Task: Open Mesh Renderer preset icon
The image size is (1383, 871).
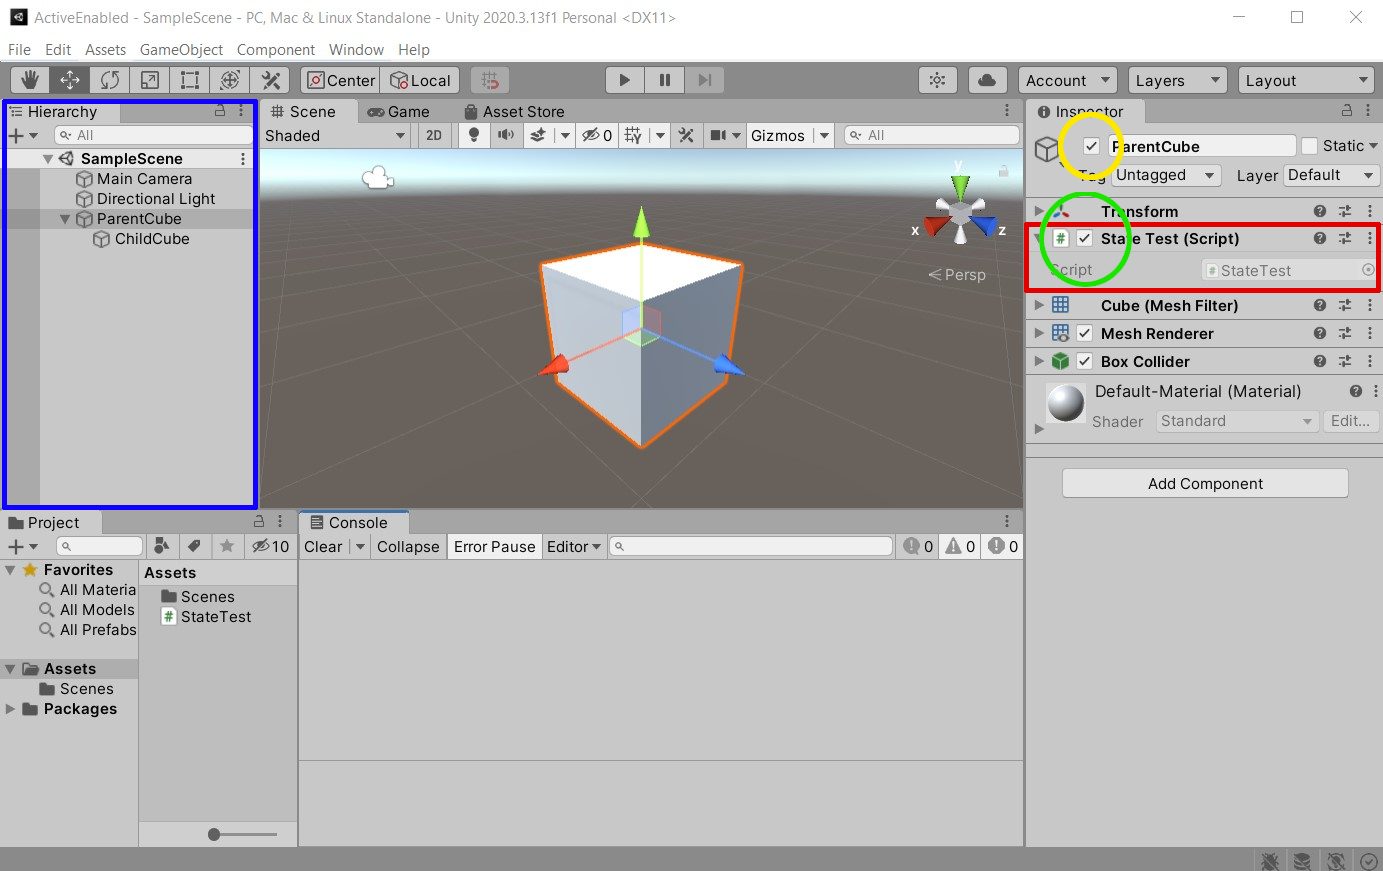Action: pyautogui.click(x=1345, y=333)
